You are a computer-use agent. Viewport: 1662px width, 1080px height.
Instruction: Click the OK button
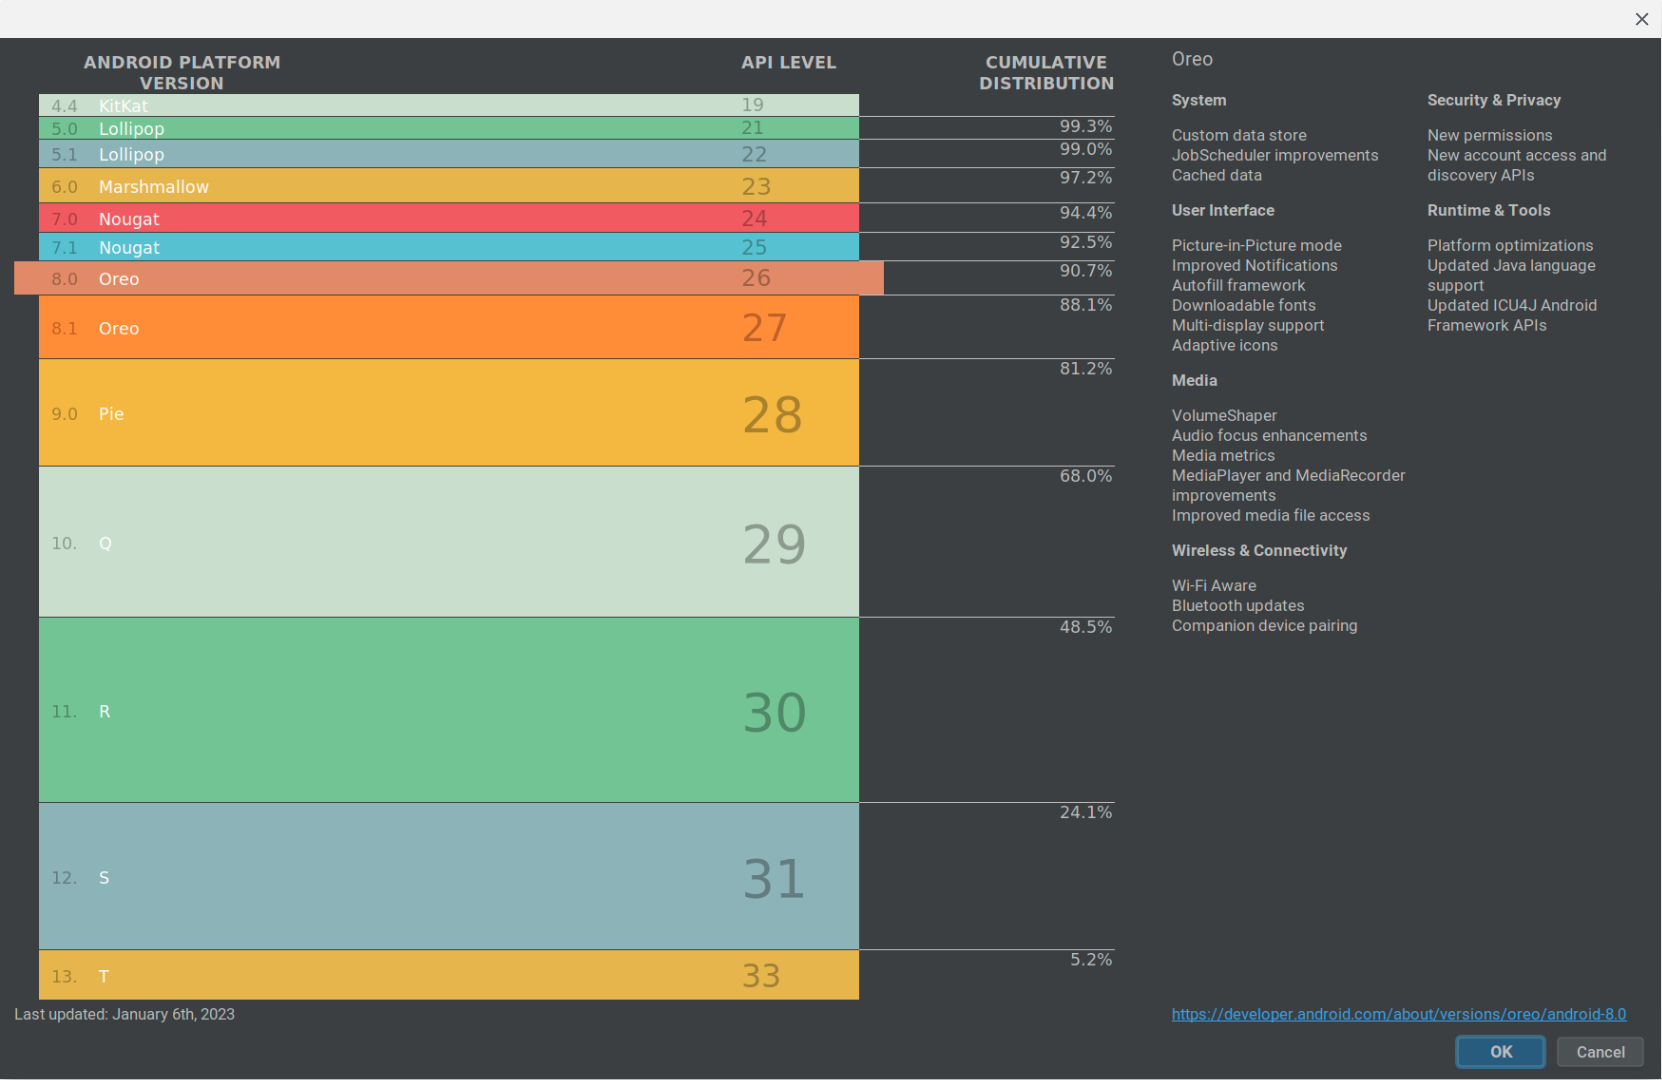1500,1052
